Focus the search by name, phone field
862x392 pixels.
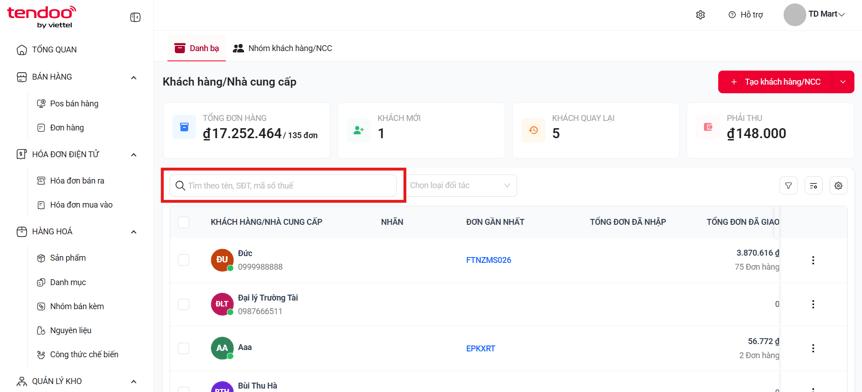[283, 186]
